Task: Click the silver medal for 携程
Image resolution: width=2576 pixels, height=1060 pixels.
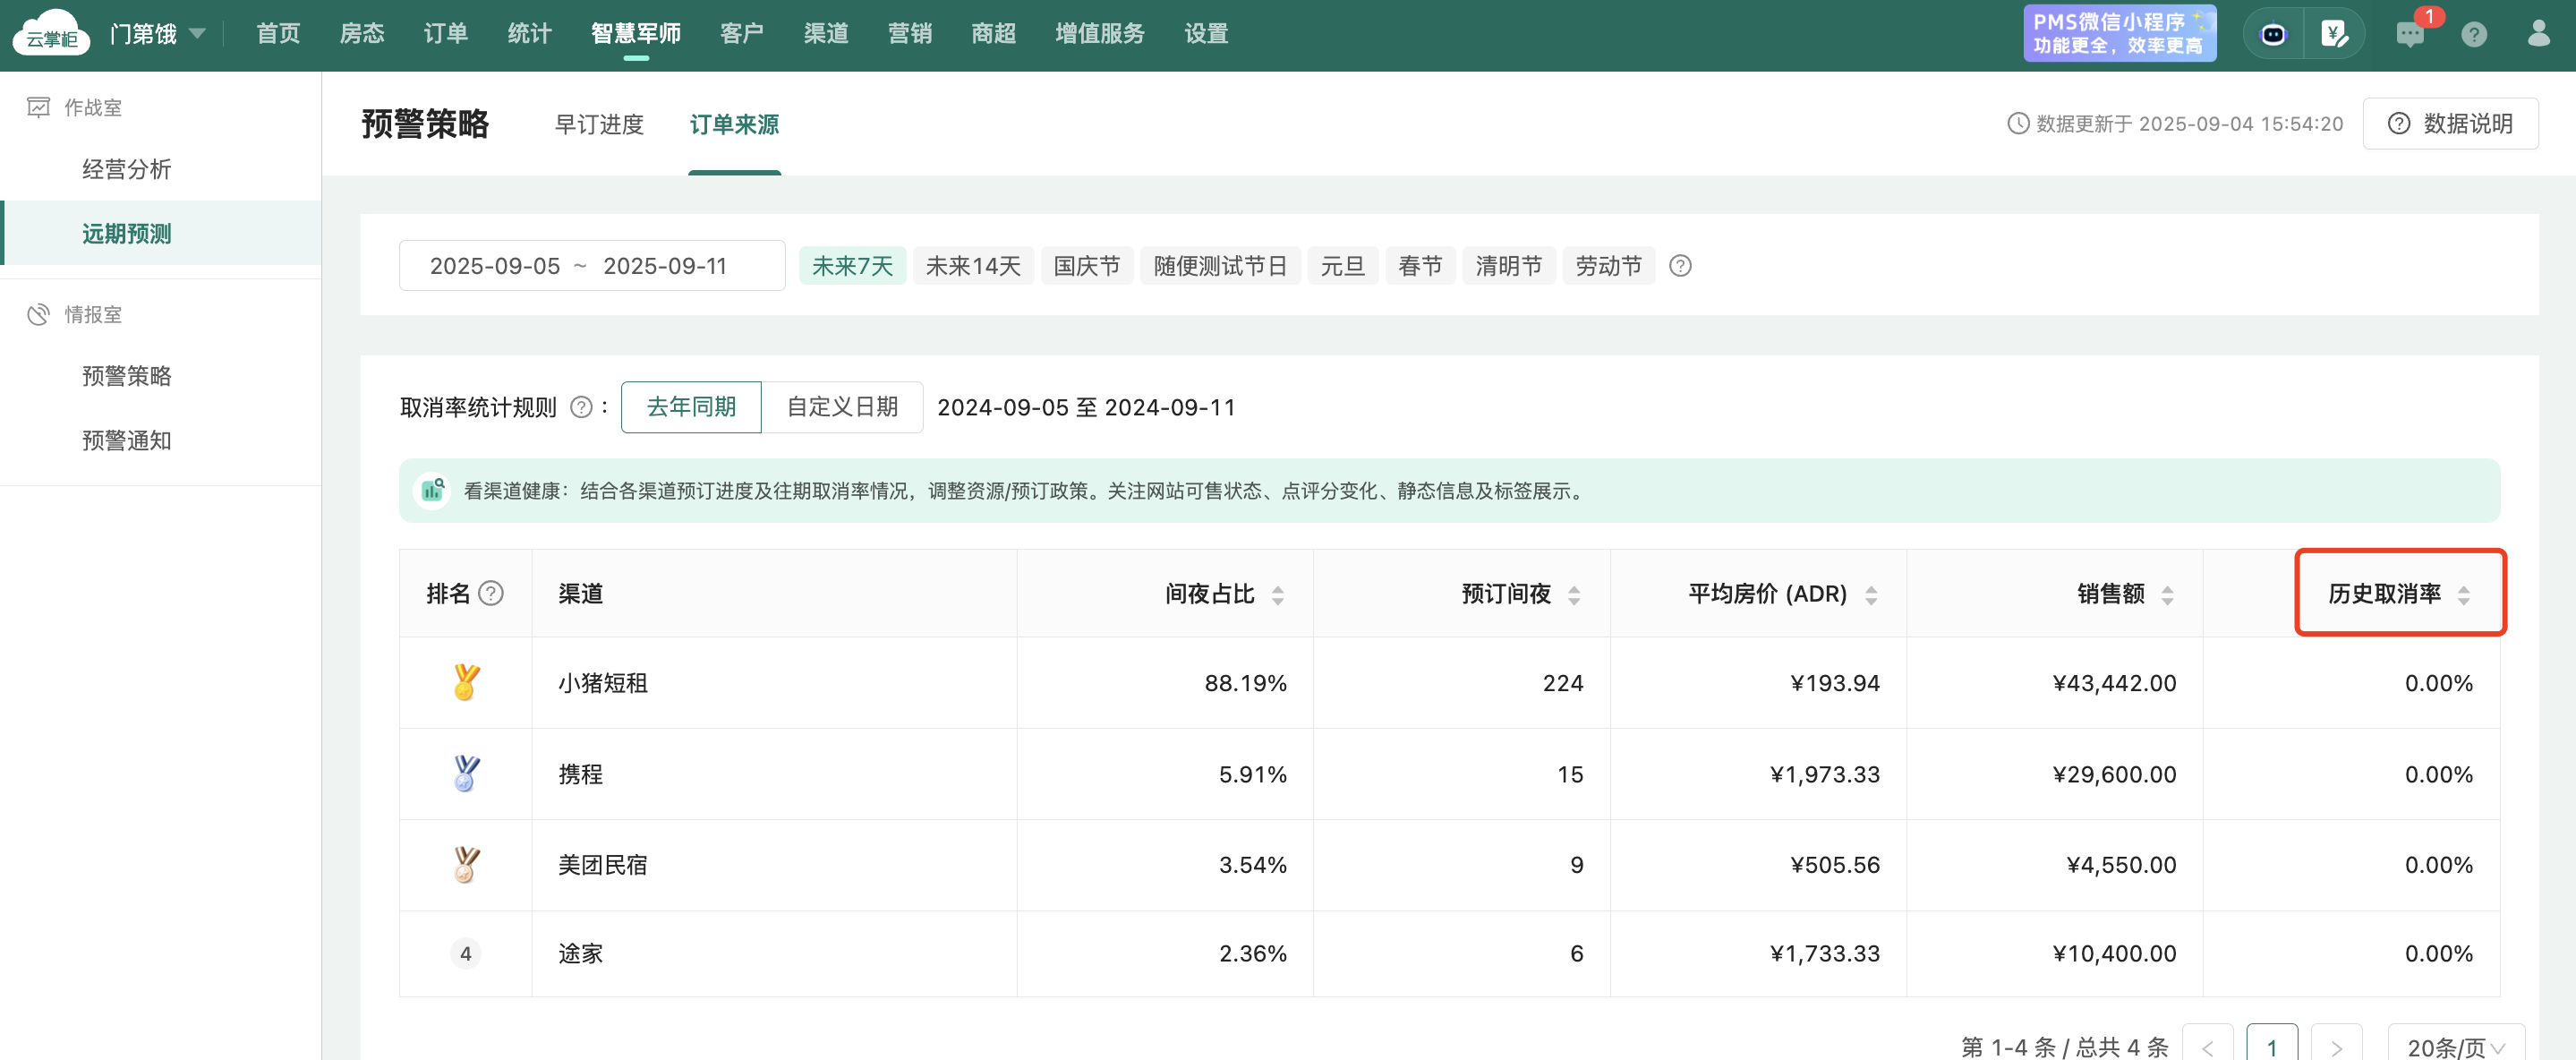Action: click(466, 774)
